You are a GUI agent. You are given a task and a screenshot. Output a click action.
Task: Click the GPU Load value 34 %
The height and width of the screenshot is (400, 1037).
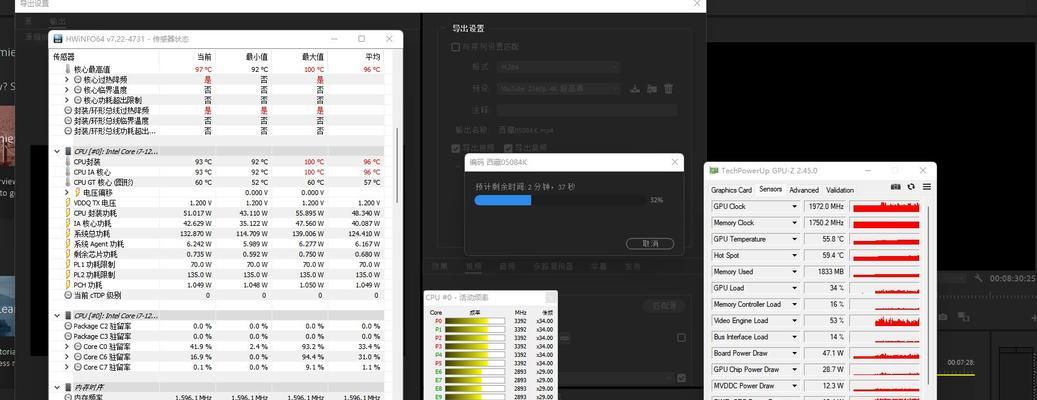(x=825, y=288)
